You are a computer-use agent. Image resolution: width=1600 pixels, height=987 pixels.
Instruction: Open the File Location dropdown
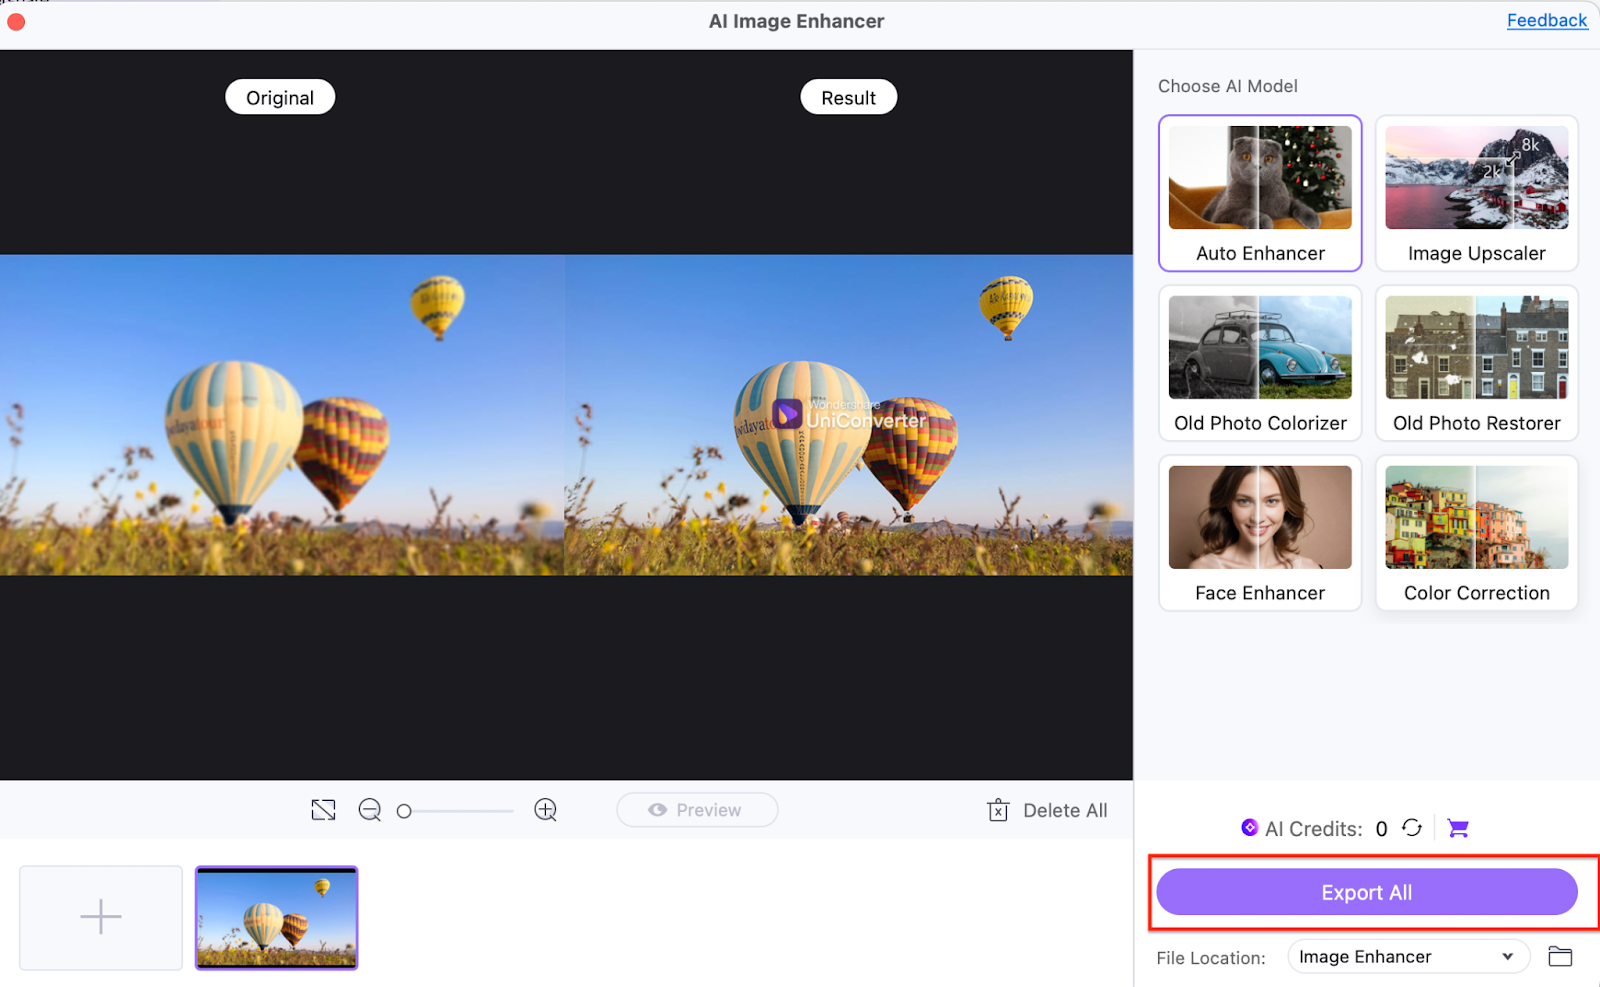1408,957
